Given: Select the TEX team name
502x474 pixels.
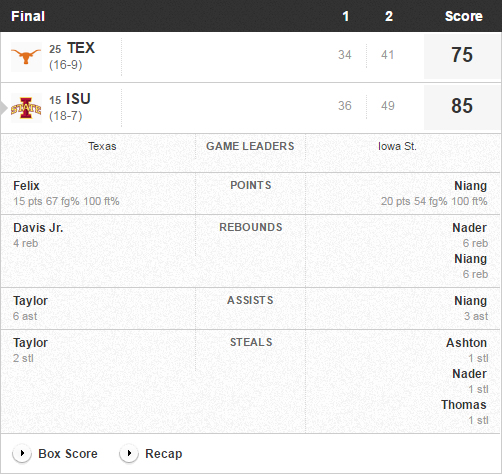Looking at the screenshot, I should (81, 48).
